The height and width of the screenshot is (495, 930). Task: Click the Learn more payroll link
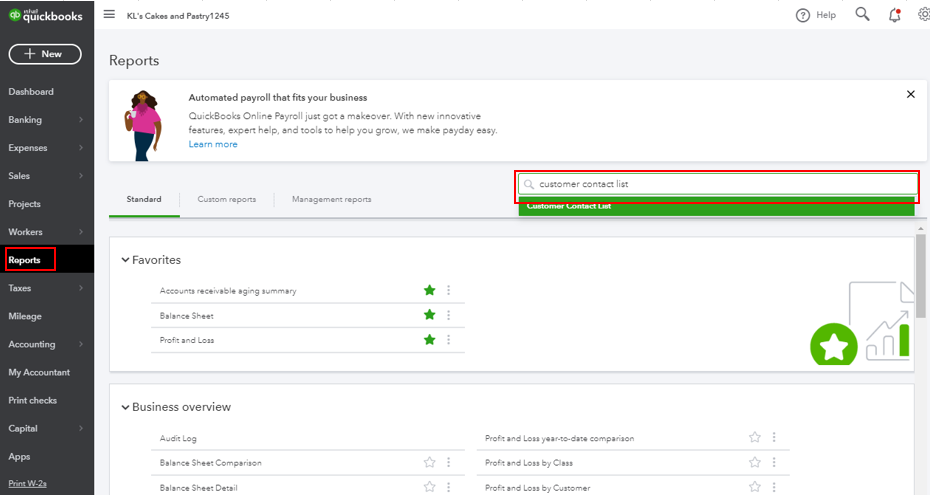pyautogui.click(x=213, y=144)
